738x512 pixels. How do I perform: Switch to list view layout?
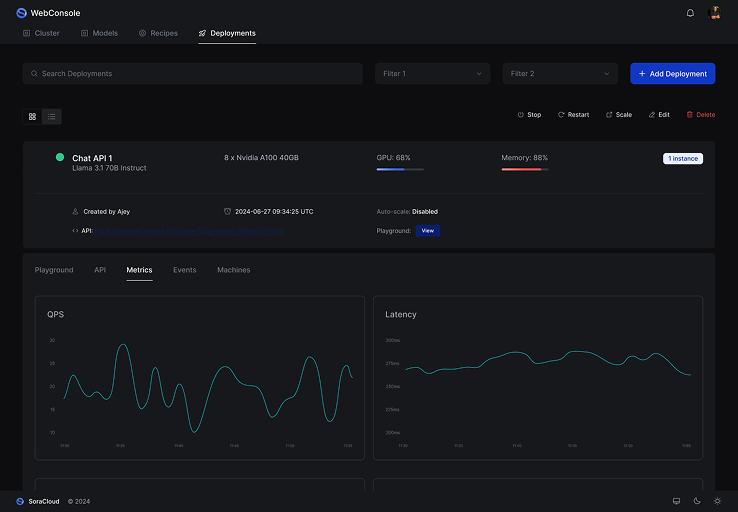pyautogui.click(x=52, y=116)
